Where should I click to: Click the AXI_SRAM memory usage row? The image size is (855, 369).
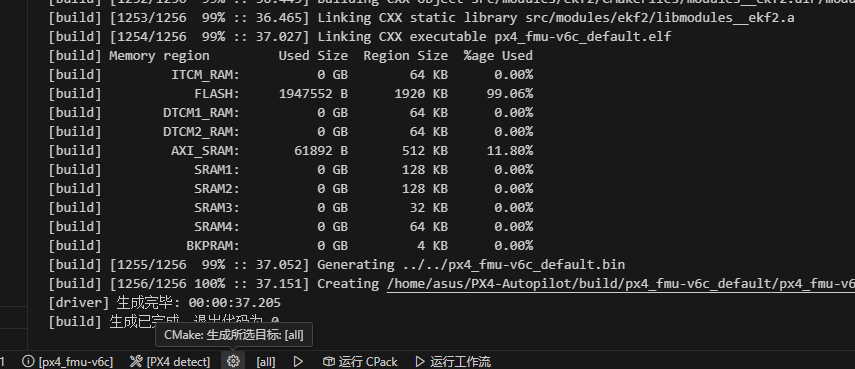(x=291, y=150)
